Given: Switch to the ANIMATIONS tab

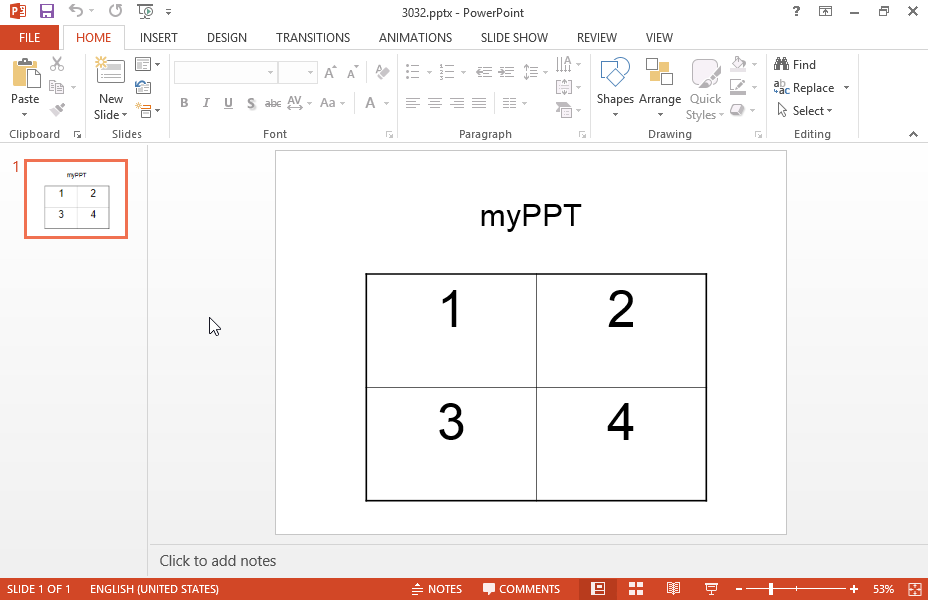Looking at the screenshot, I should [x=415, y=38].
